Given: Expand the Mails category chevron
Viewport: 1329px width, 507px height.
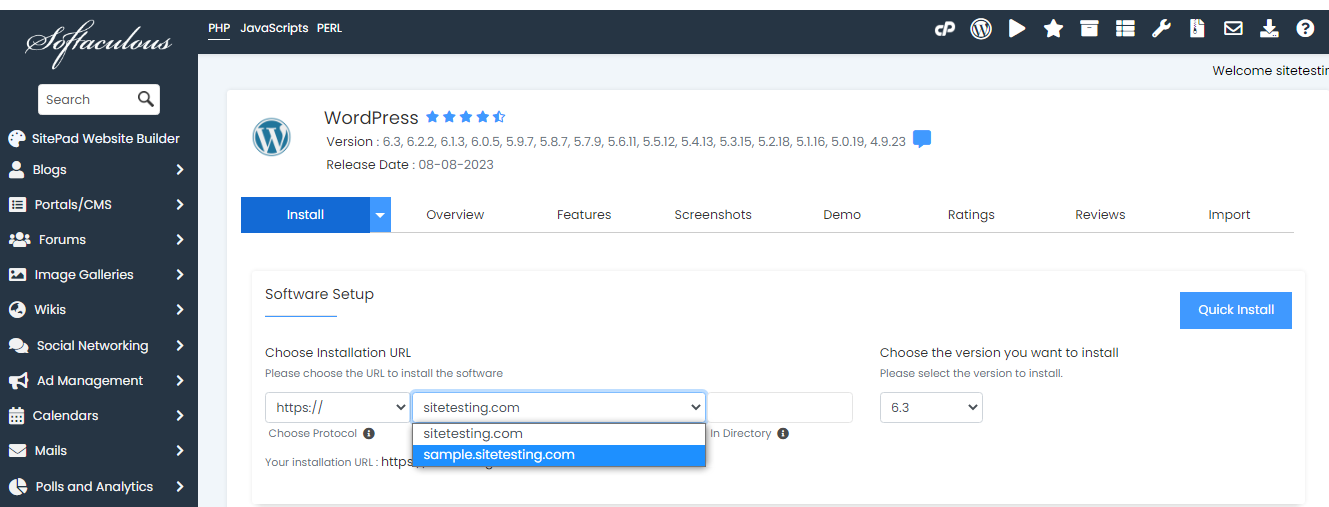Looking at the screenshot, I should (x=180, y=451).
